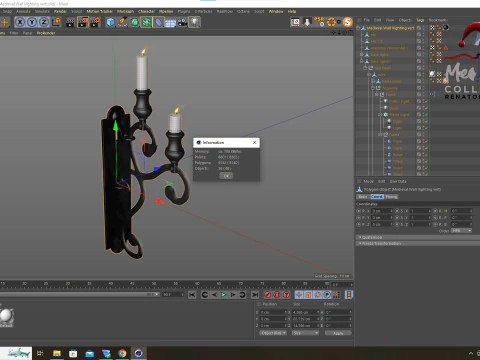Click the green array modeling icon
The width and height of the screenshot is (480, 360).
pyautogui.click(x=146, y=22)
